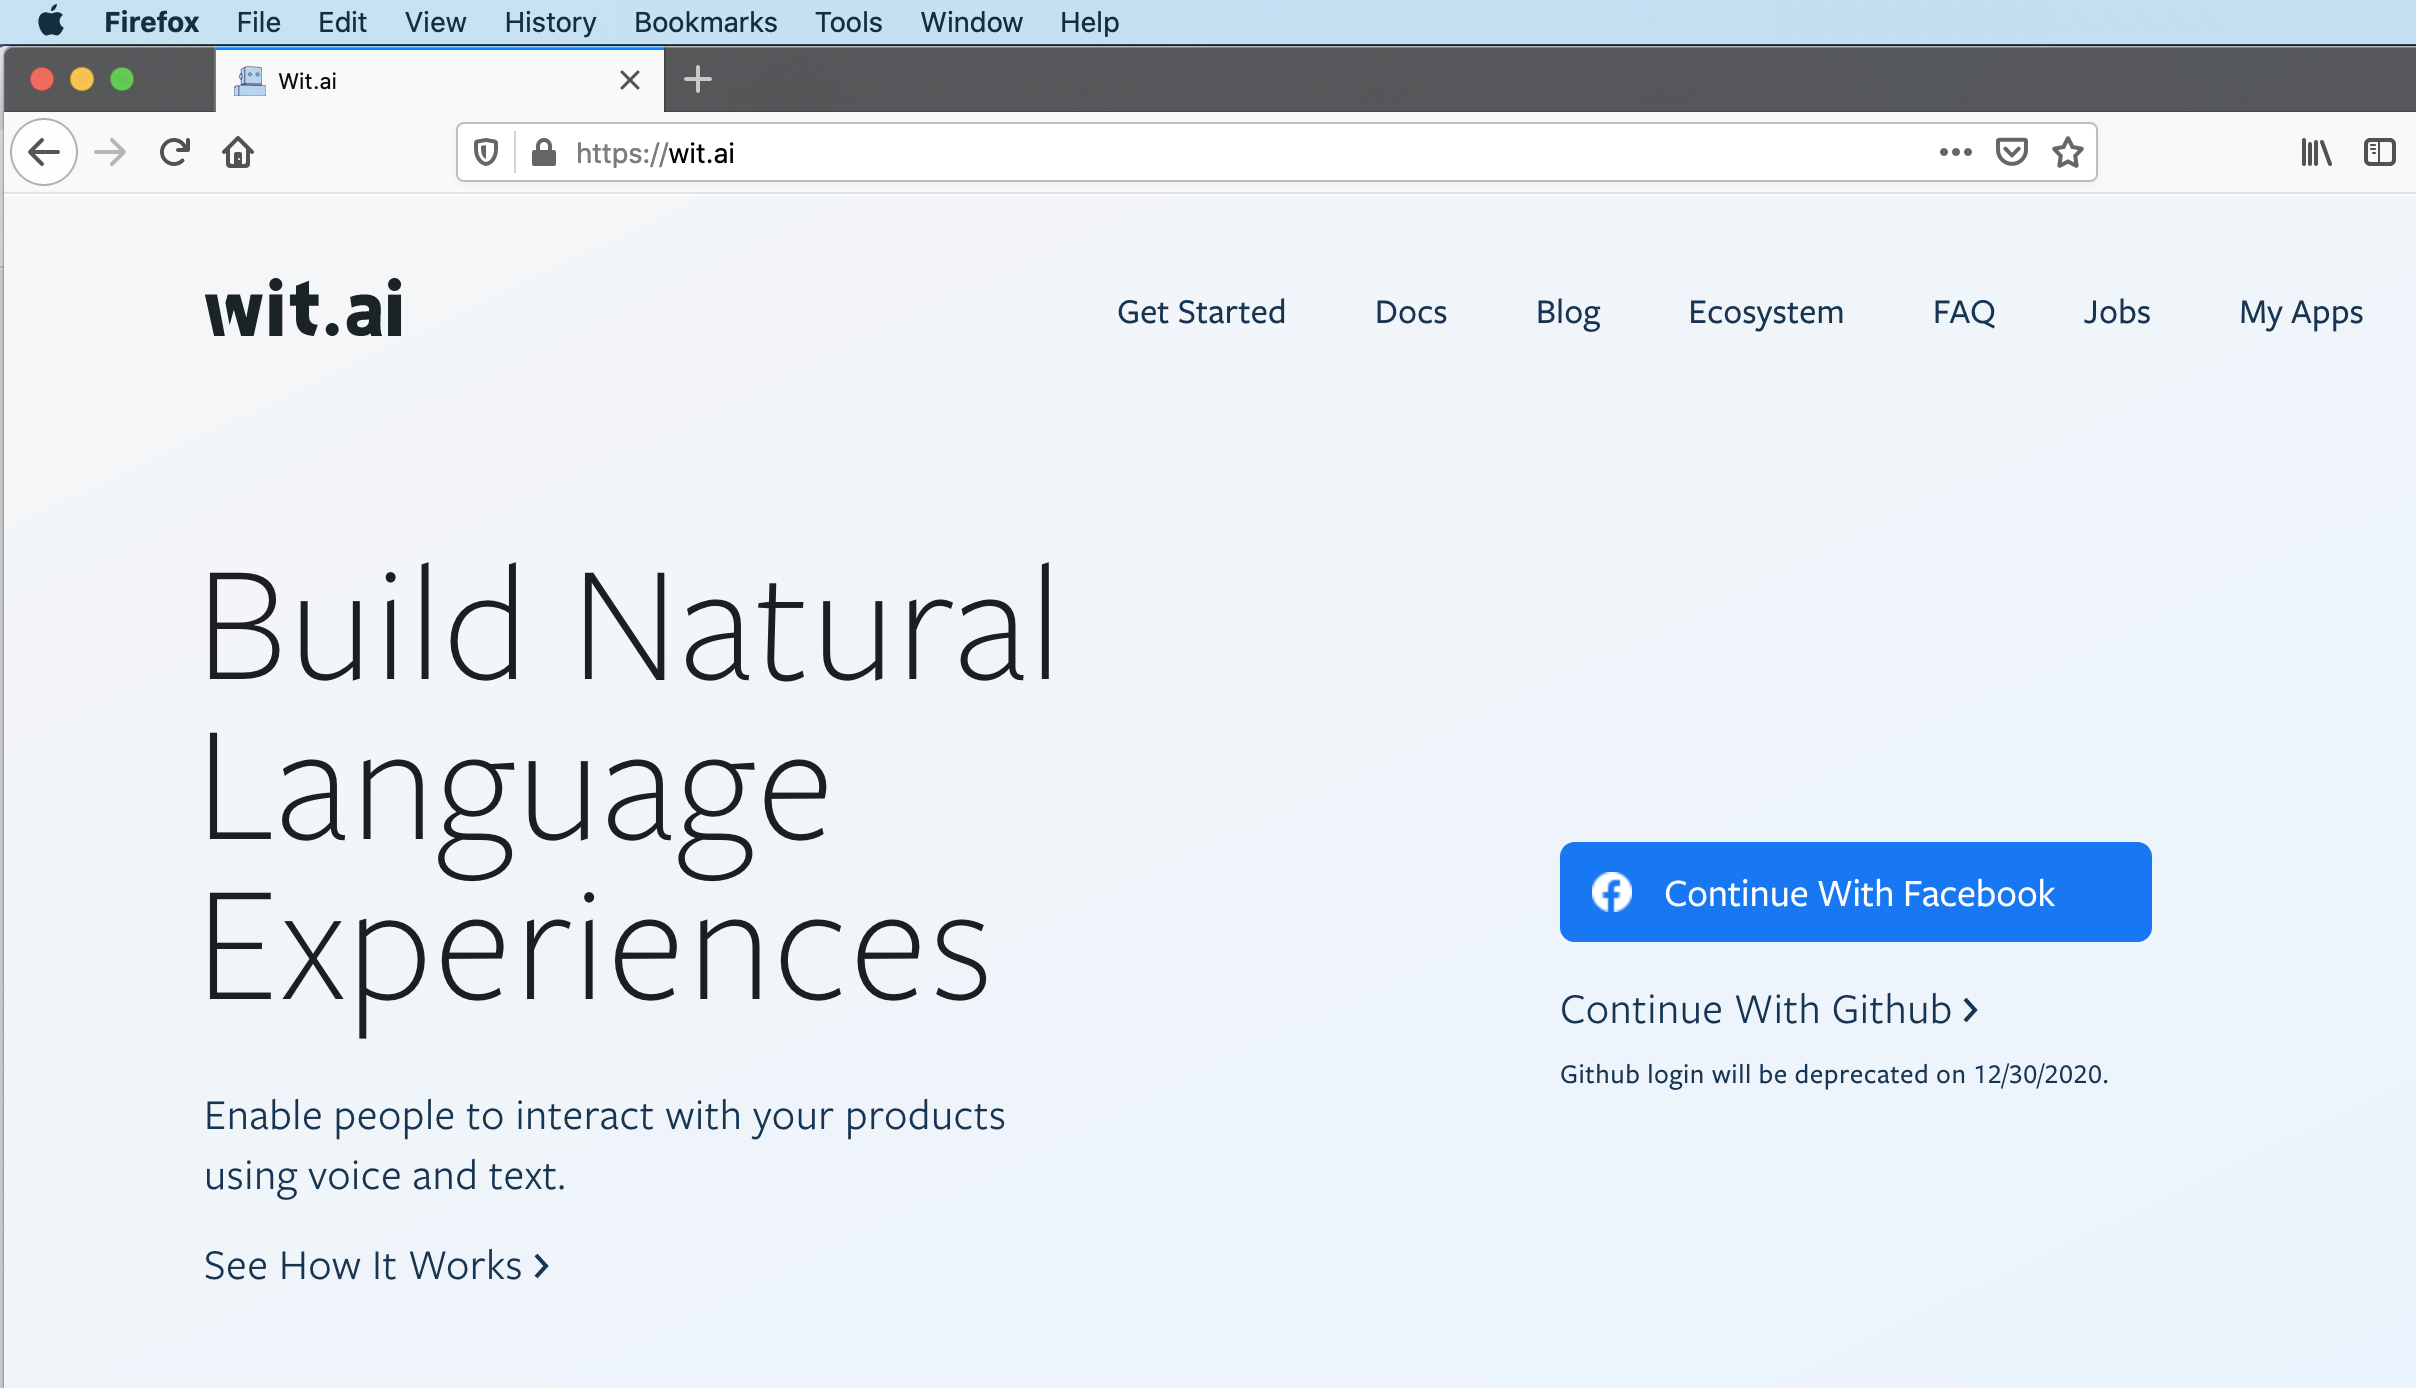The width and height of the screenshot is (2416, 1388).
Task: Toggle the sidebar view icon
Action: tap(2379, 153)
